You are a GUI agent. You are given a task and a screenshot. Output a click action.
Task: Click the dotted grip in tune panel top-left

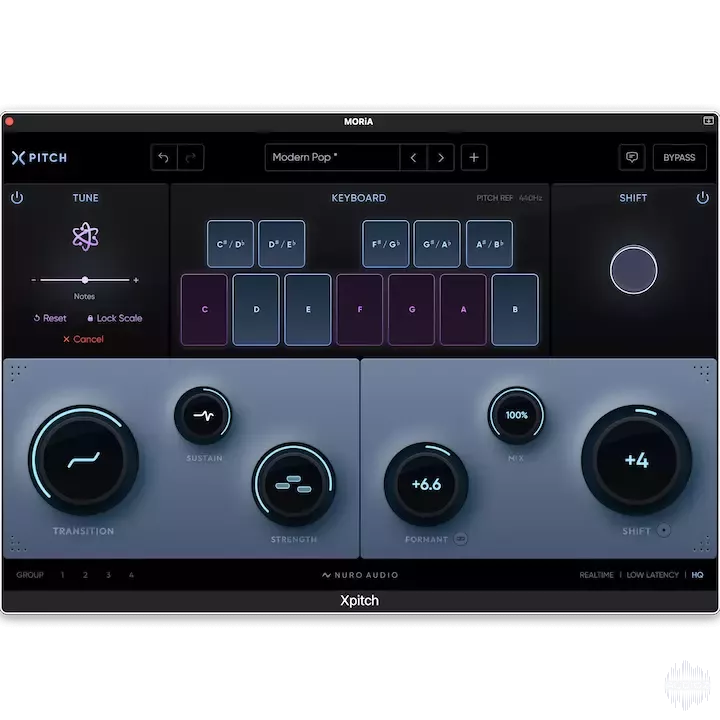pyautogui.click(x=18, y=372)
